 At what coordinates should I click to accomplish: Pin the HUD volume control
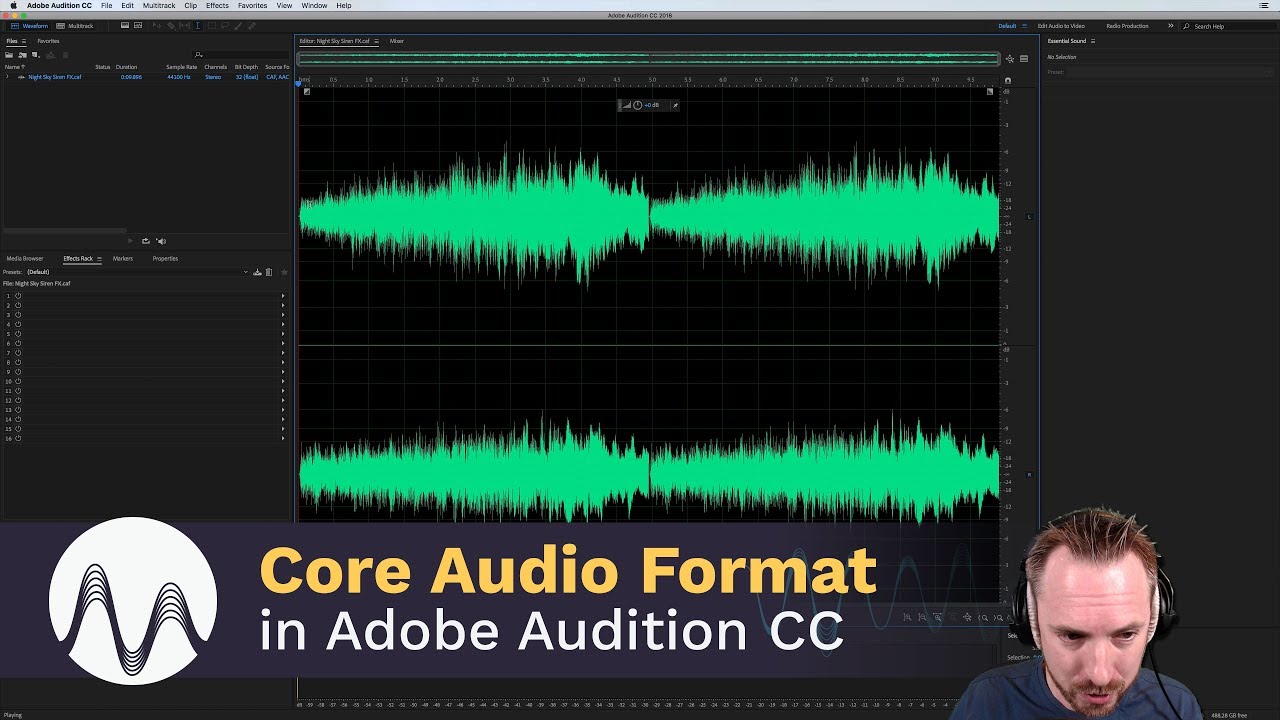pyautogui.click(x=675, y=105)
